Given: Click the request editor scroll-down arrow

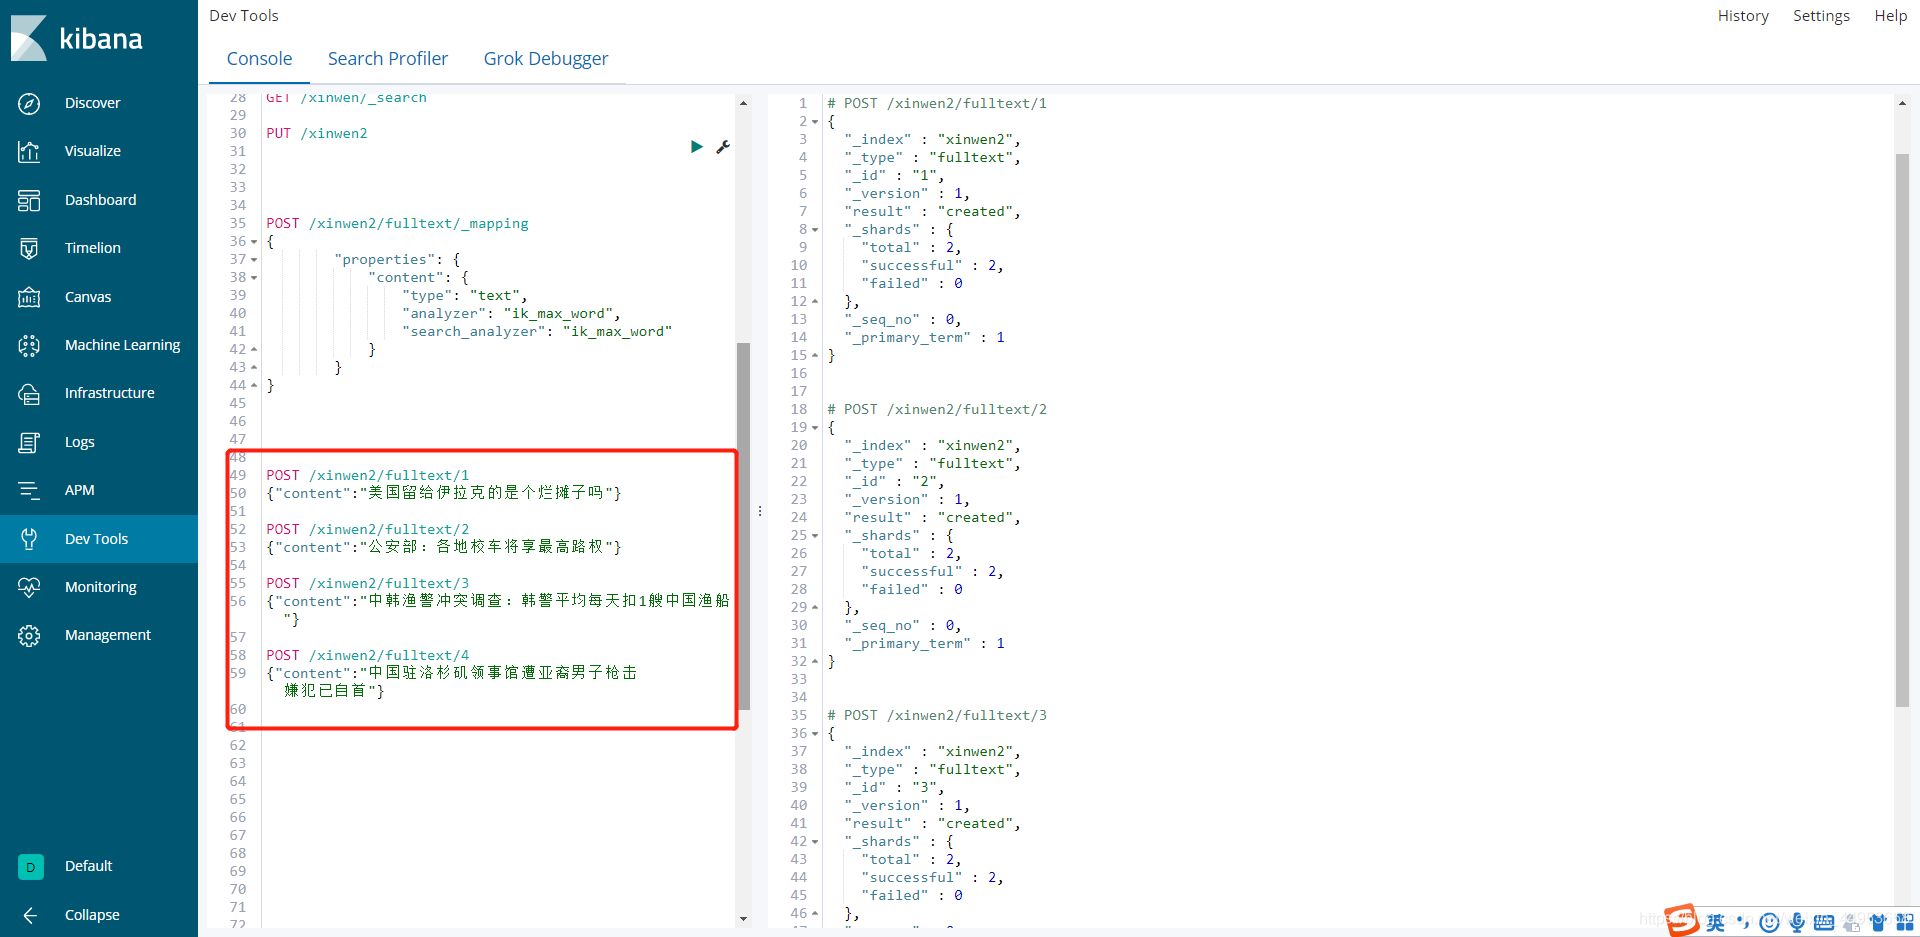Looking at the screenshot, I should (x=743, y=918).
